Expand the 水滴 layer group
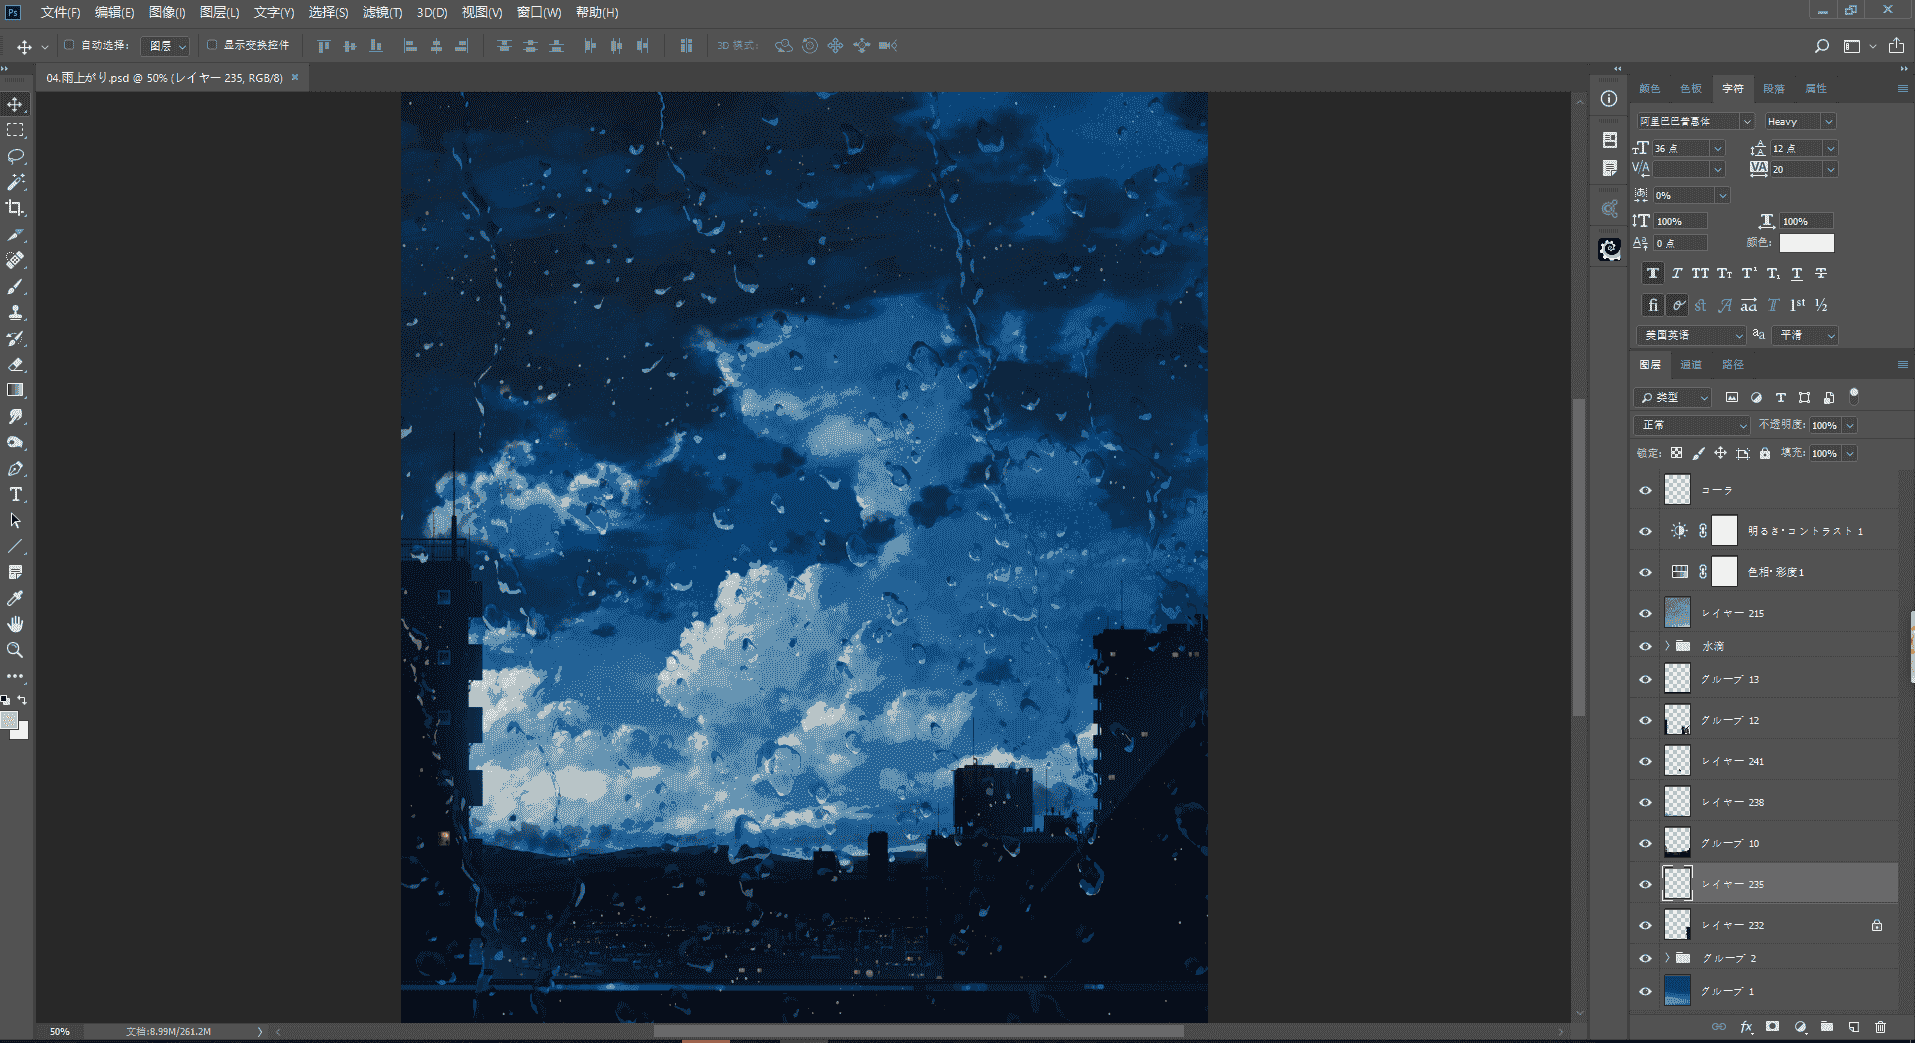This screenshot has height=1043, width=1915. (1667, 646)
